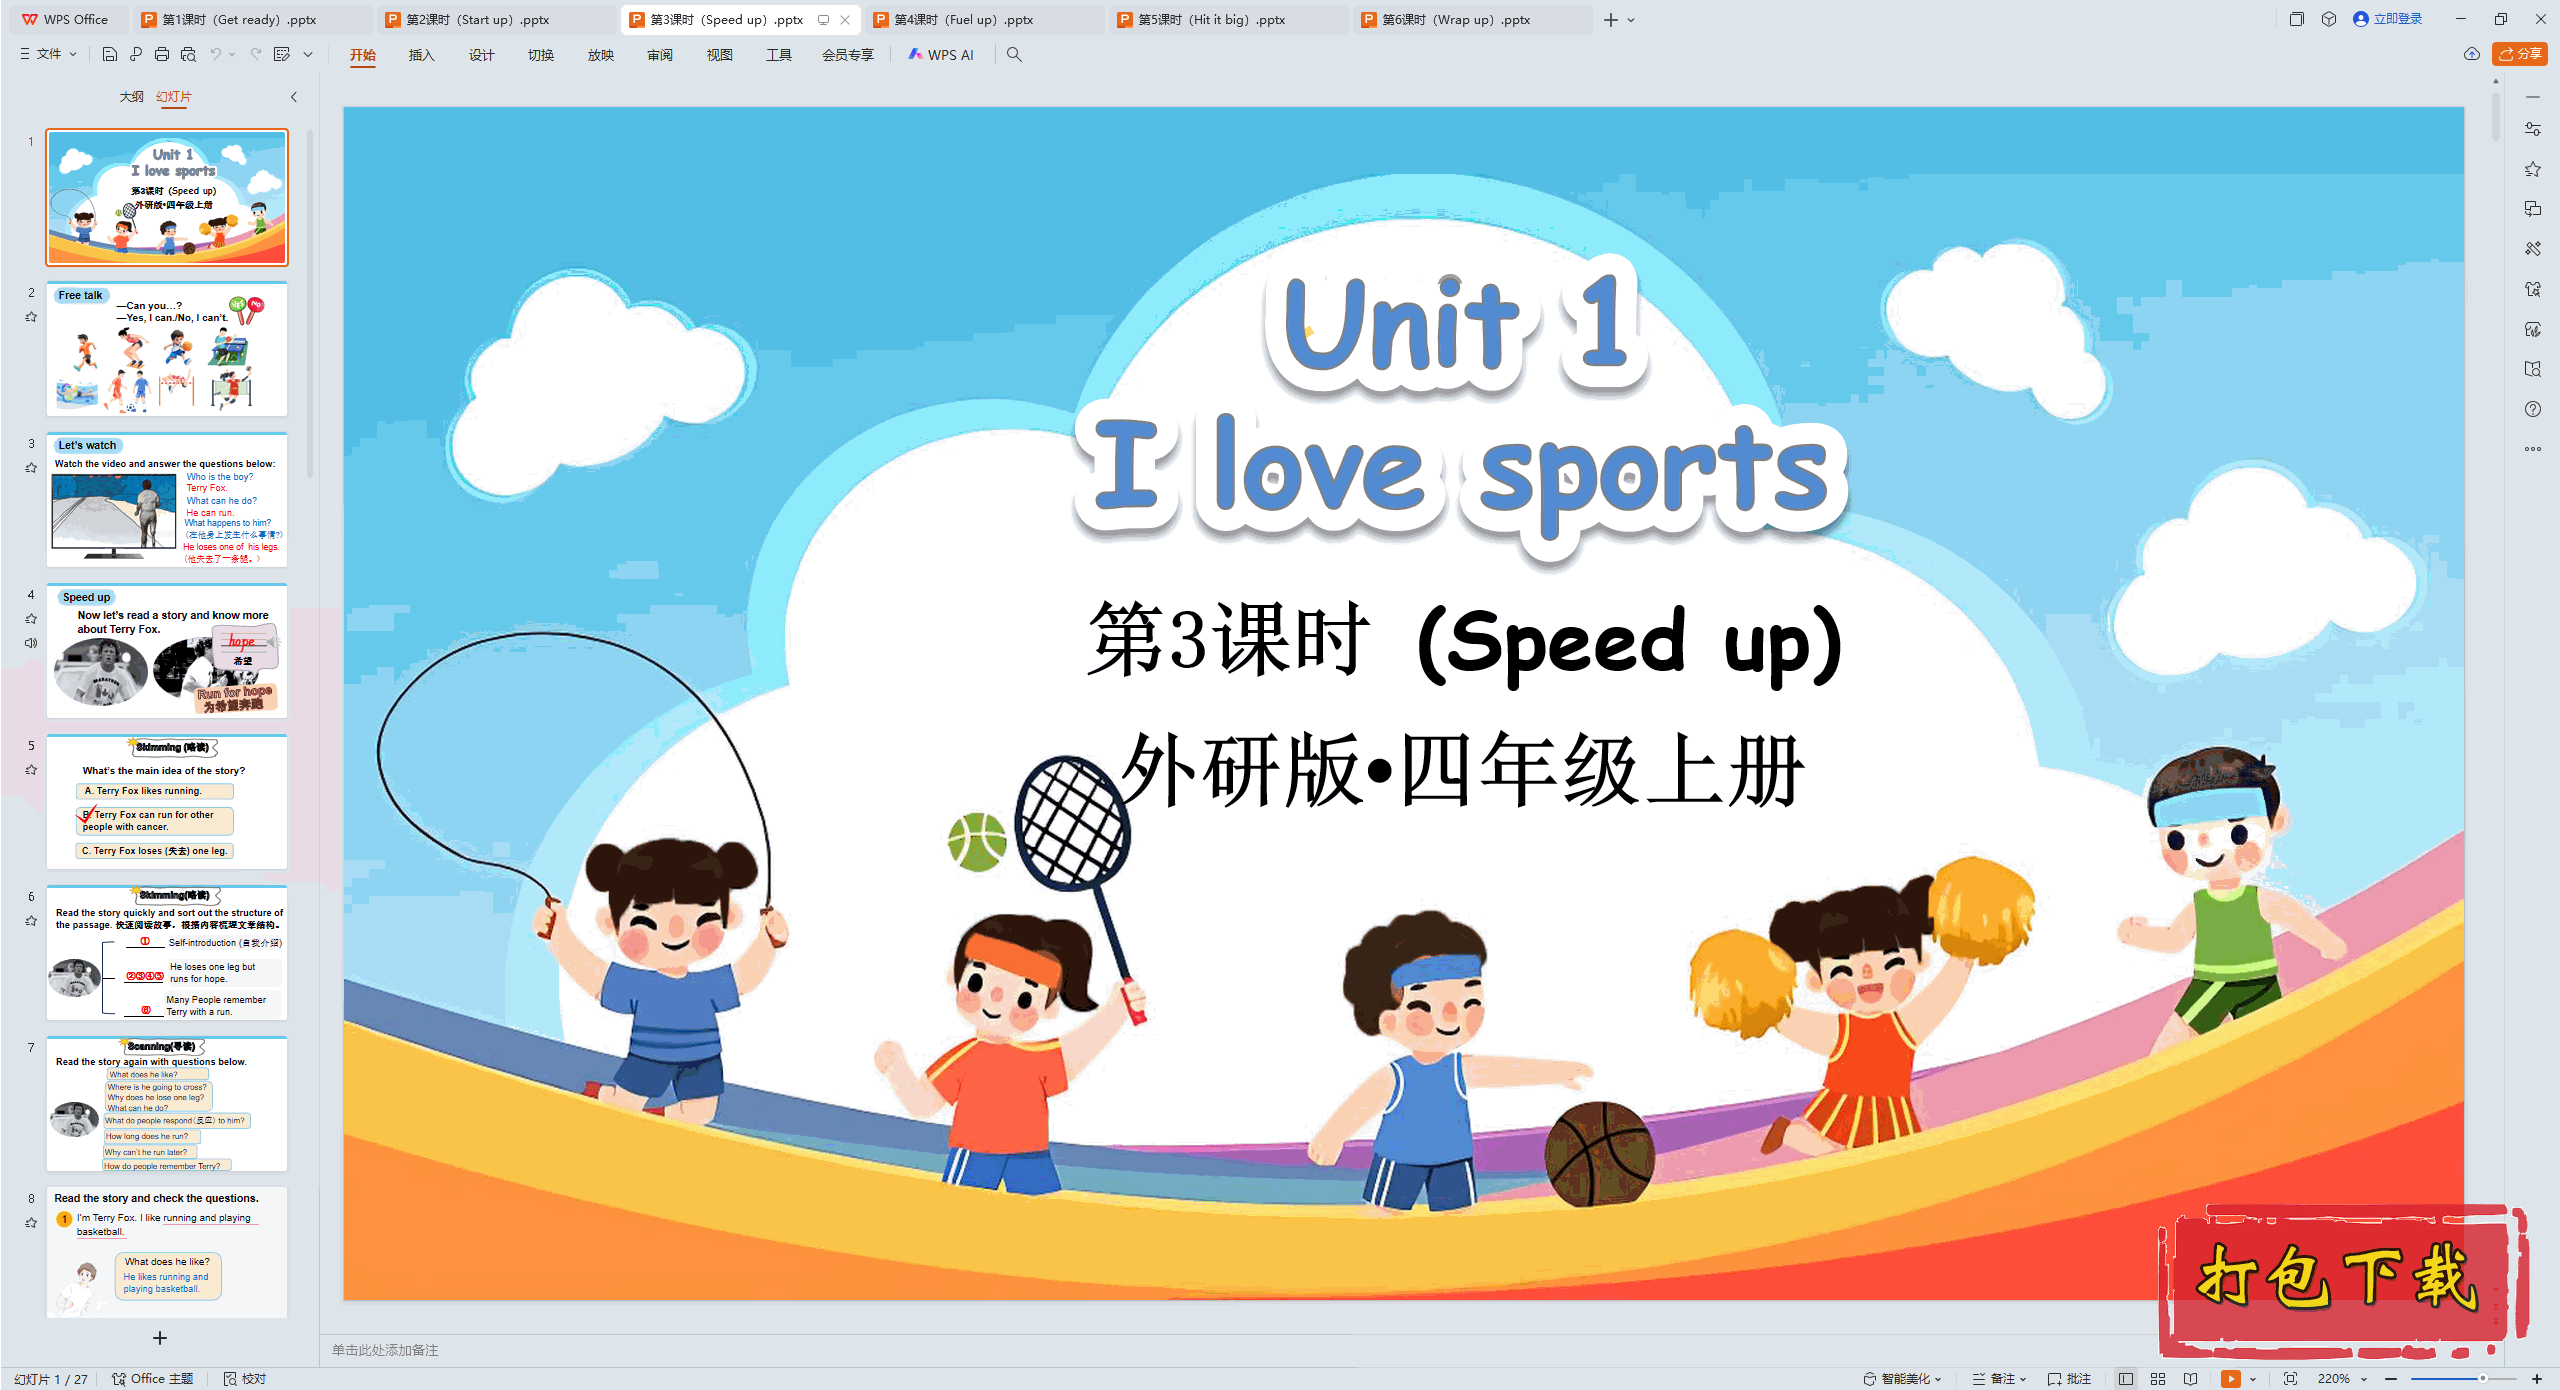Open the 审阅 review ribbon tab
This screenshot has height=1390, width=2560.
(x=660, y=55)
